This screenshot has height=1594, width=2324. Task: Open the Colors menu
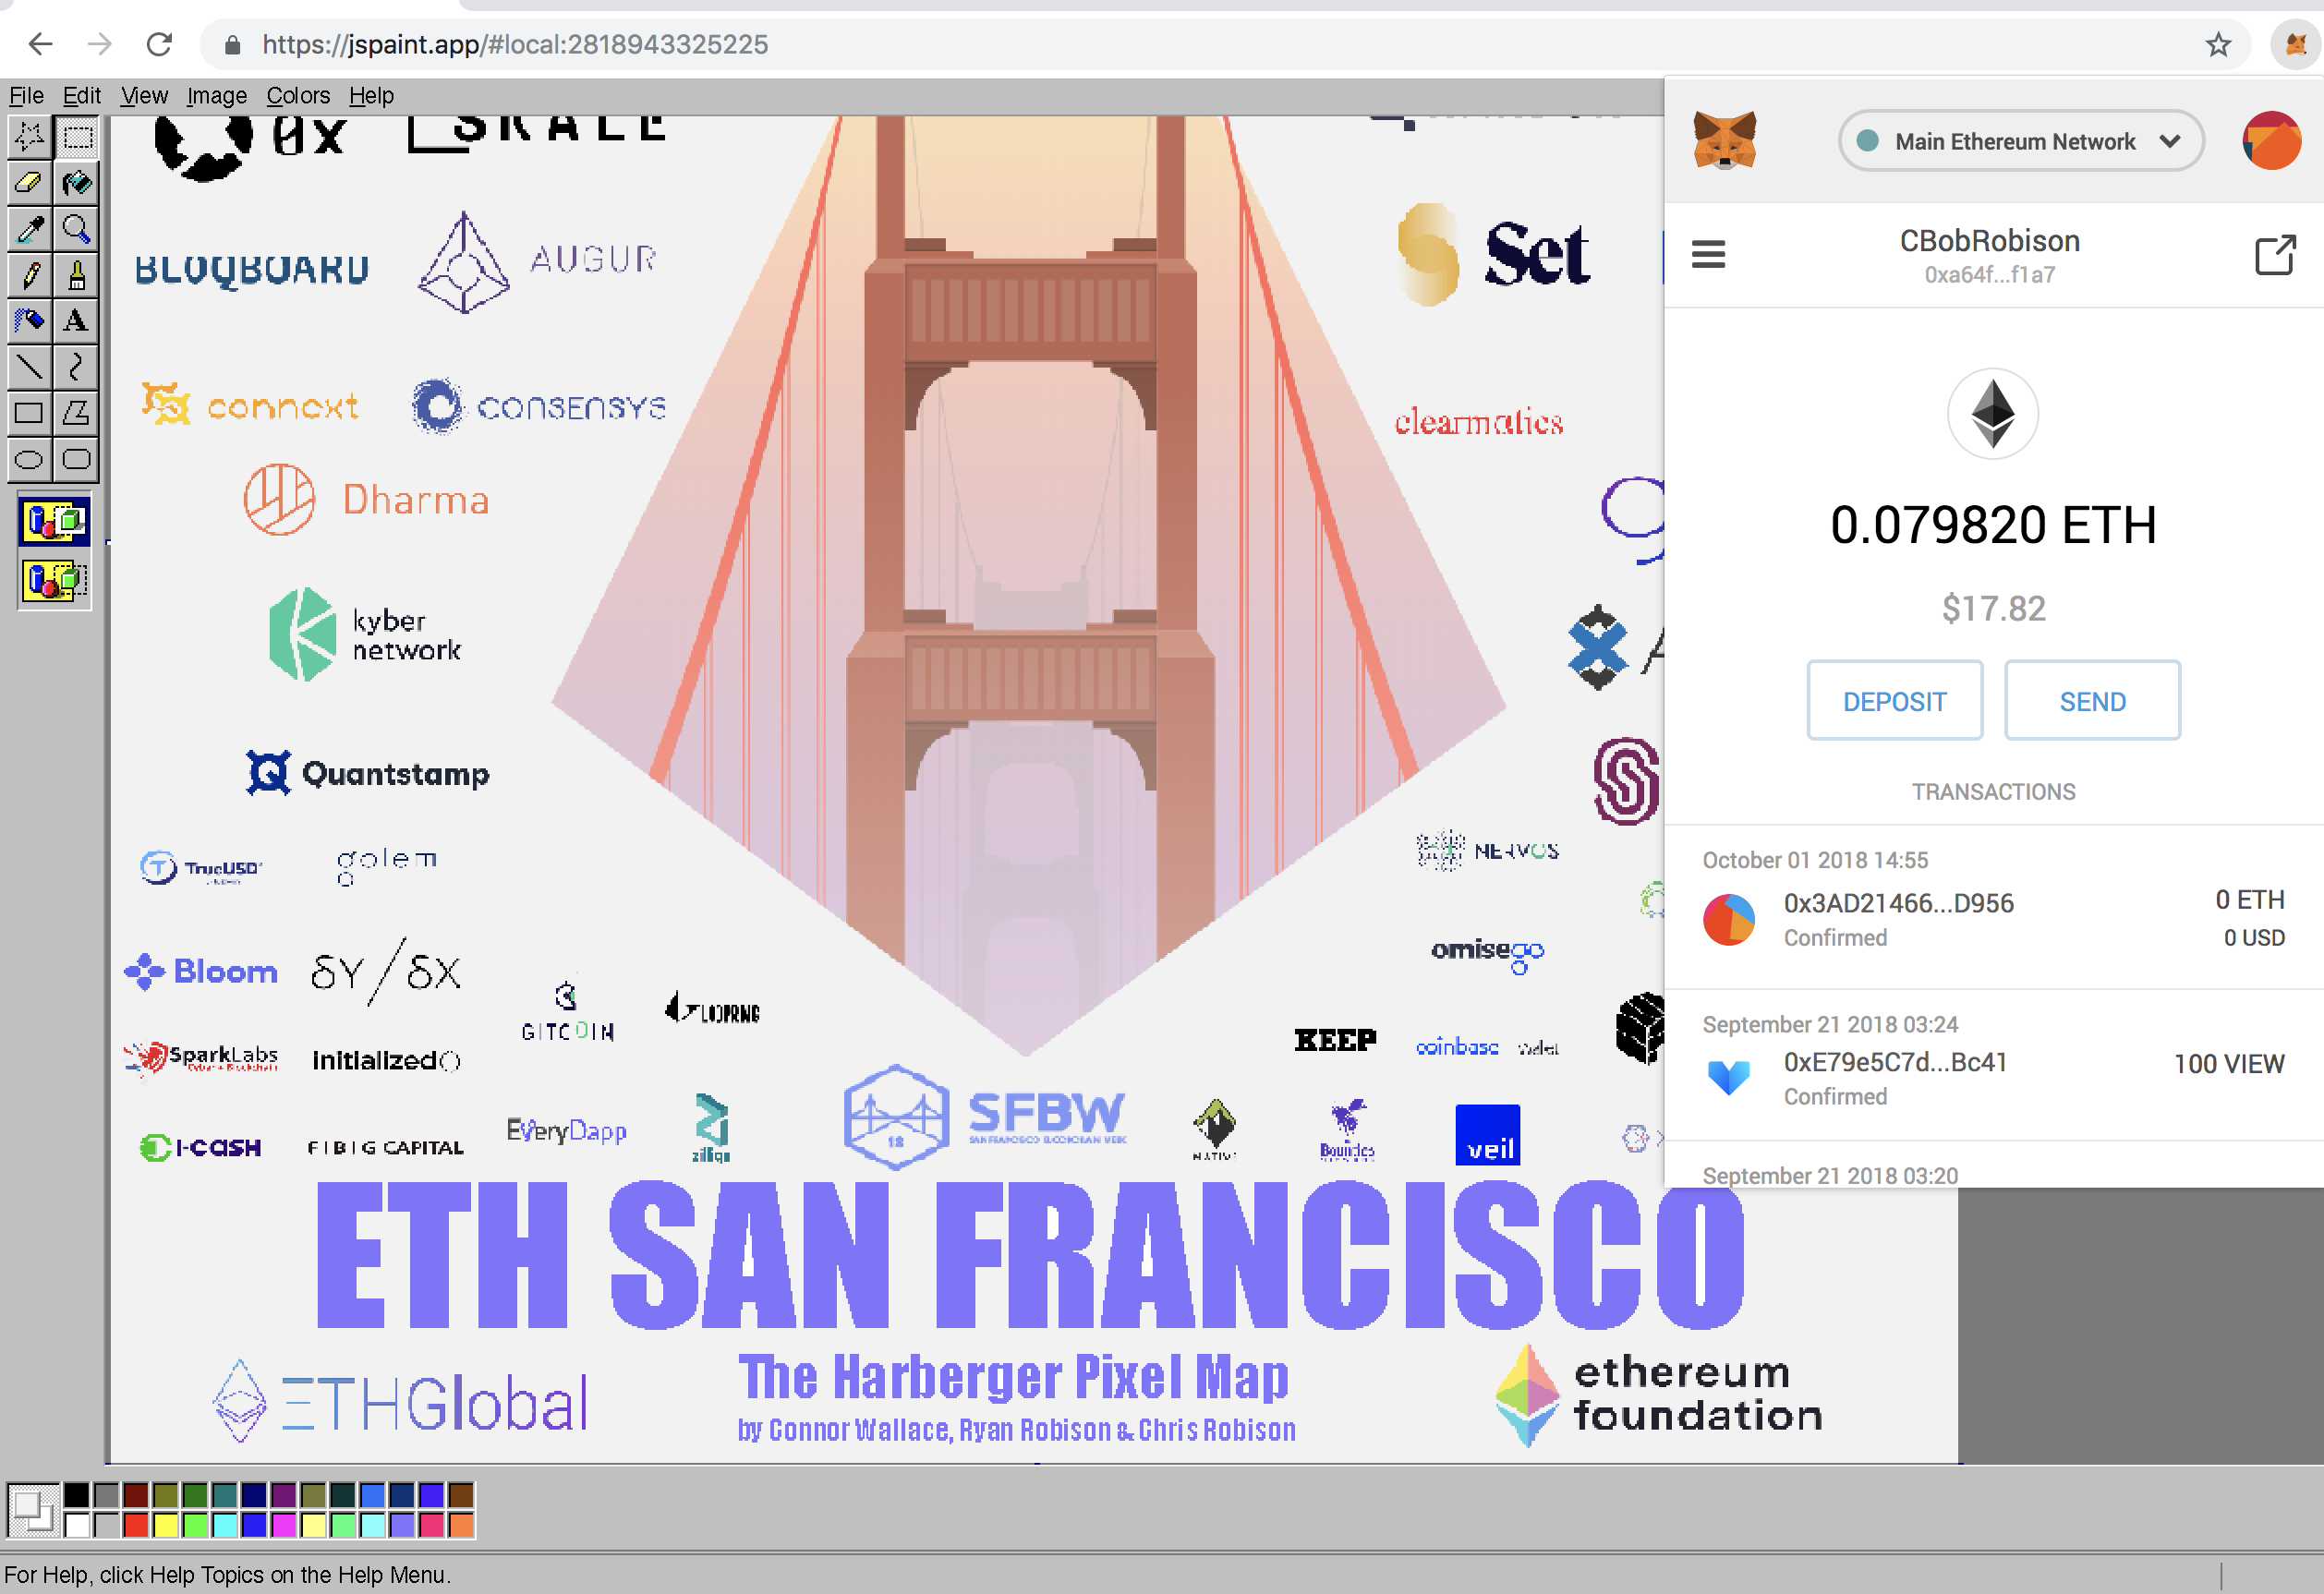coord(297,96)
